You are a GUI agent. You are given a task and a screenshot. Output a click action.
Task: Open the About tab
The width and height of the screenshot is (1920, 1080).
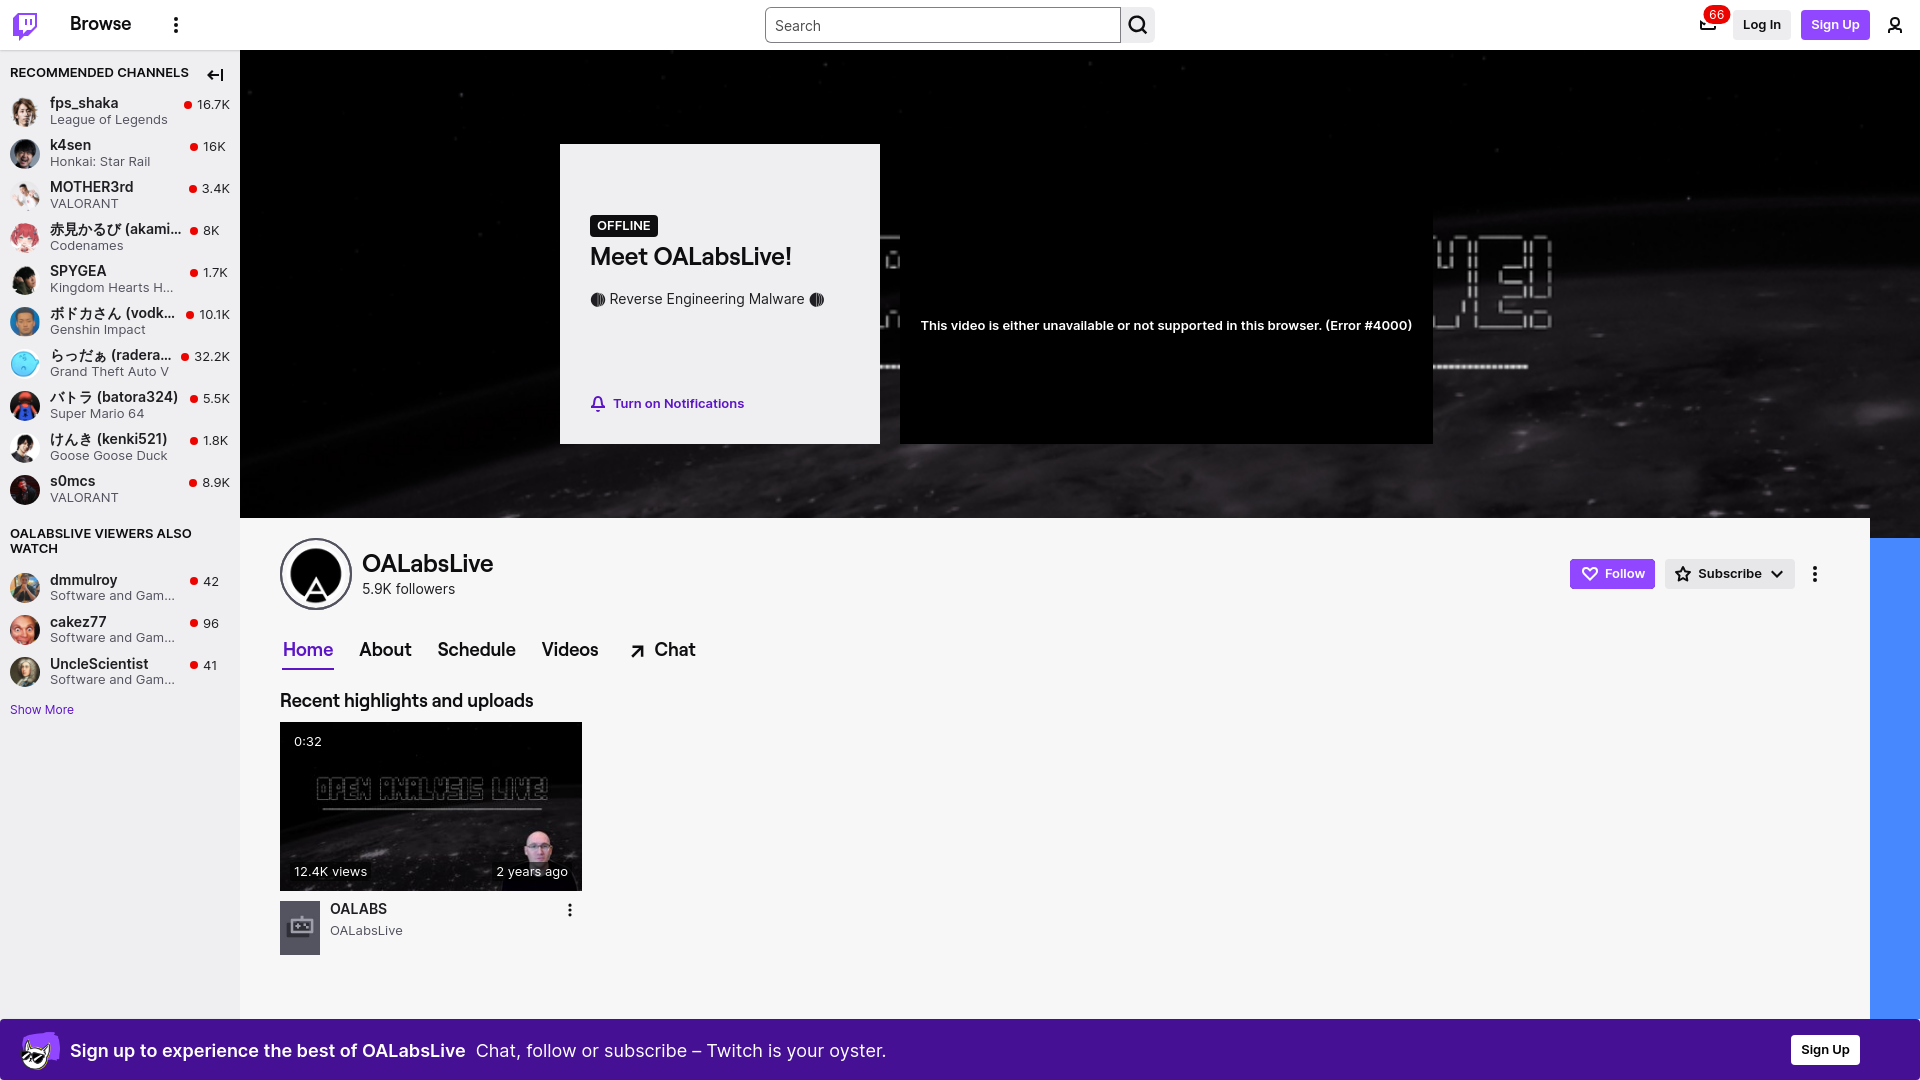click(385, 650)
